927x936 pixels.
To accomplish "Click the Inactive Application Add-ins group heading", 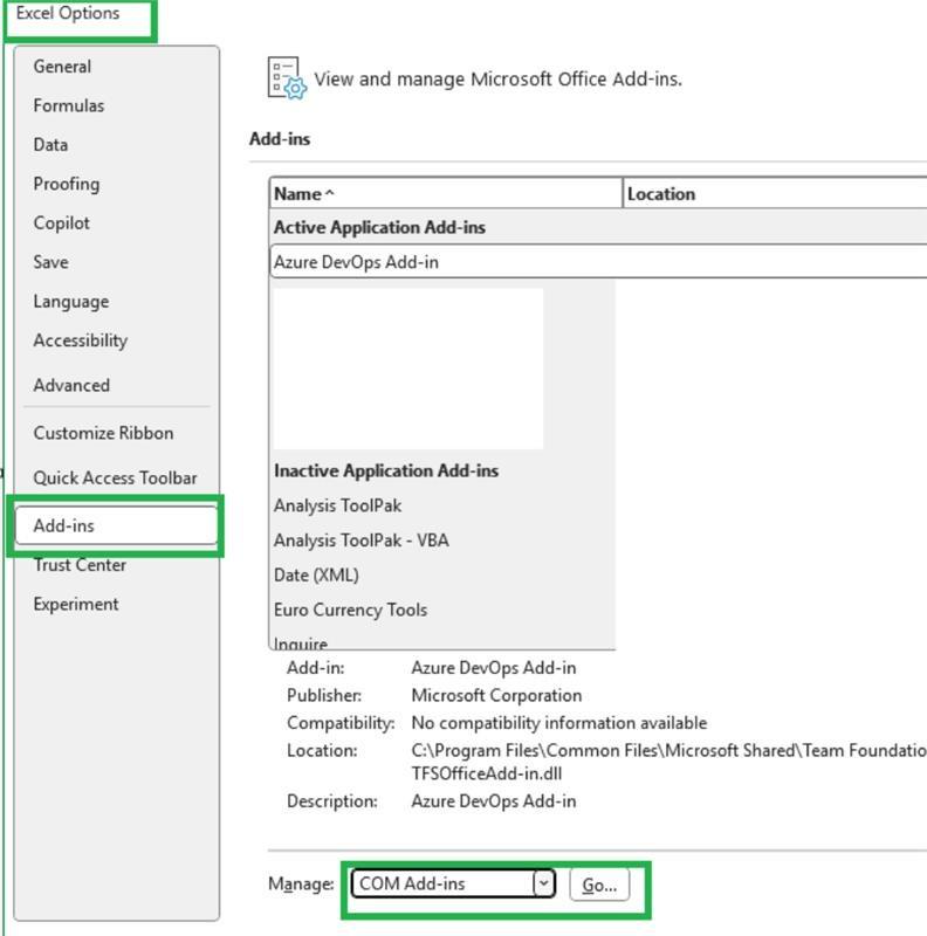I will click(x=386, y=470).
